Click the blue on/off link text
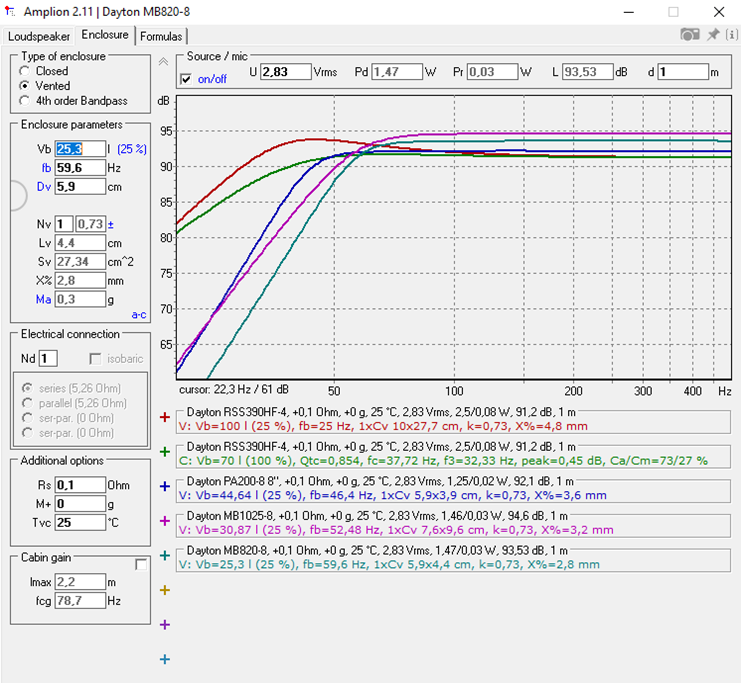The height and width of the screenshot is (688, 742). (x=212, y=79)
